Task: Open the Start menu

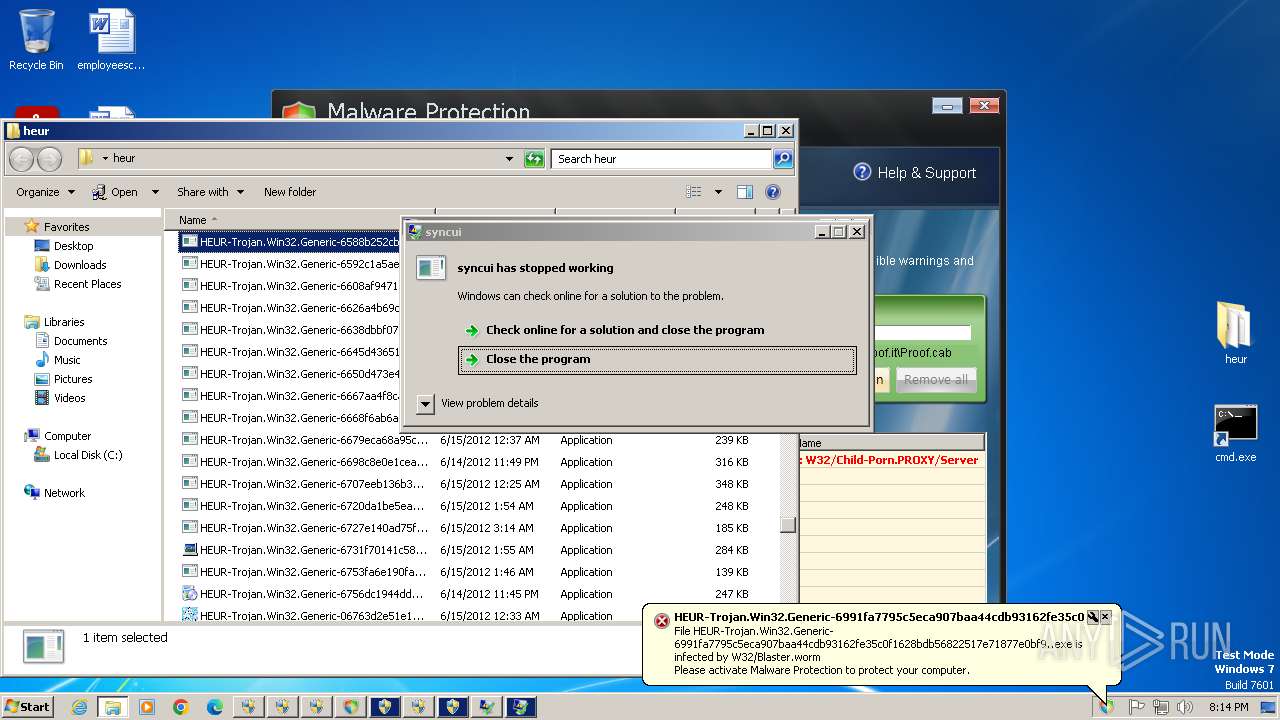Action: [28, 707]
